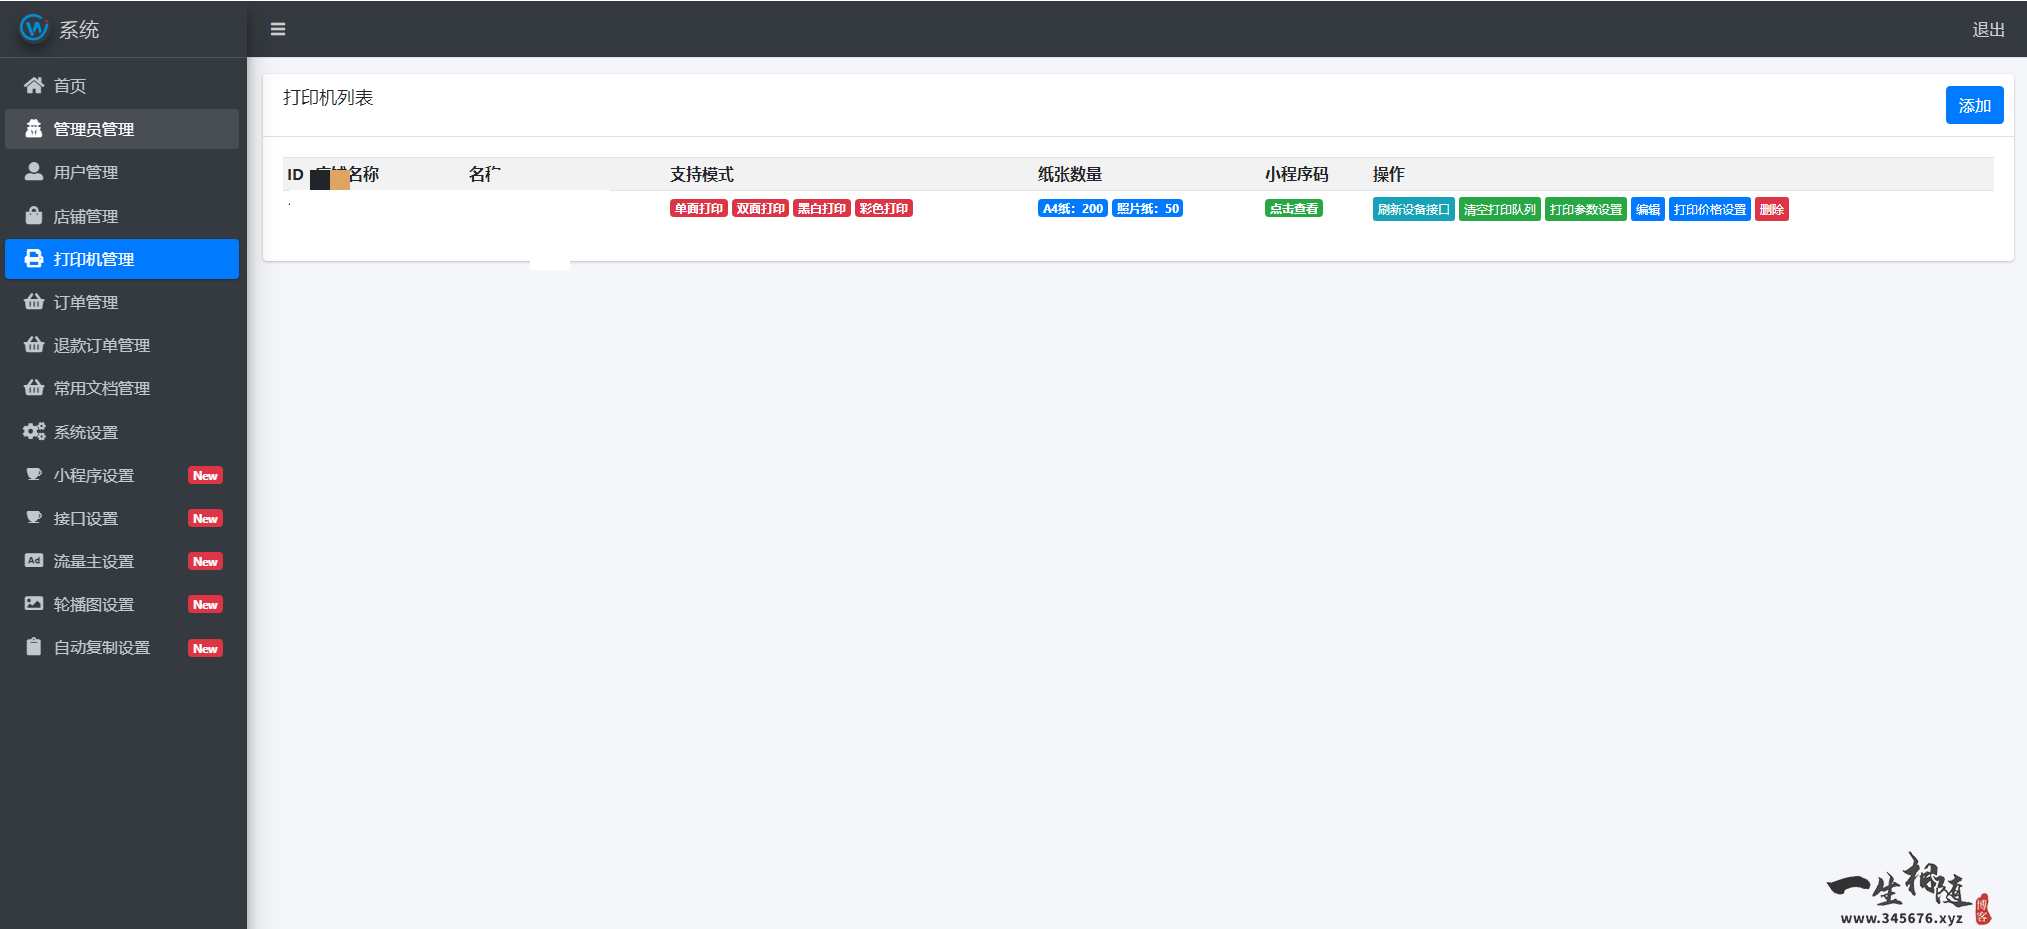Image resolution: width=2027 pixels, height=929 pixels.
Task: Click the user icon for 用户管理
Action: [x=34, y=172]
